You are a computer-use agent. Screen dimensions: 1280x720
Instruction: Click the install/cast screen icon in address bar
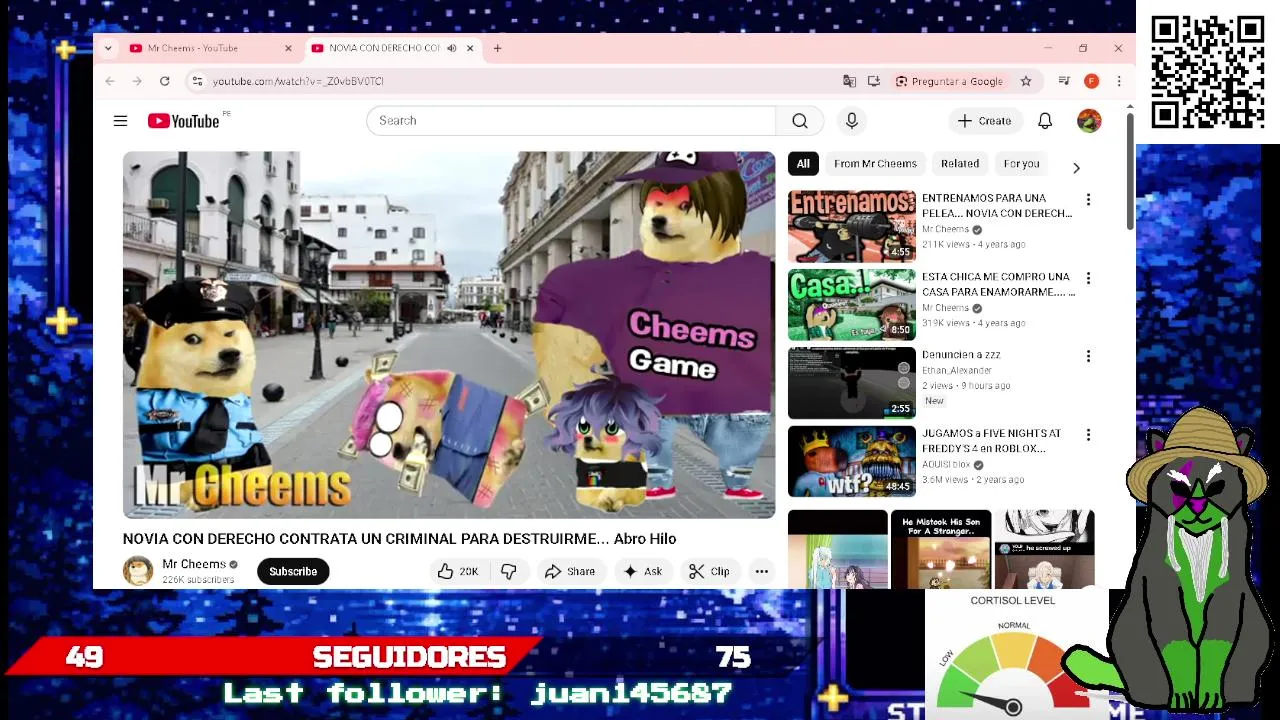[873, 81]
